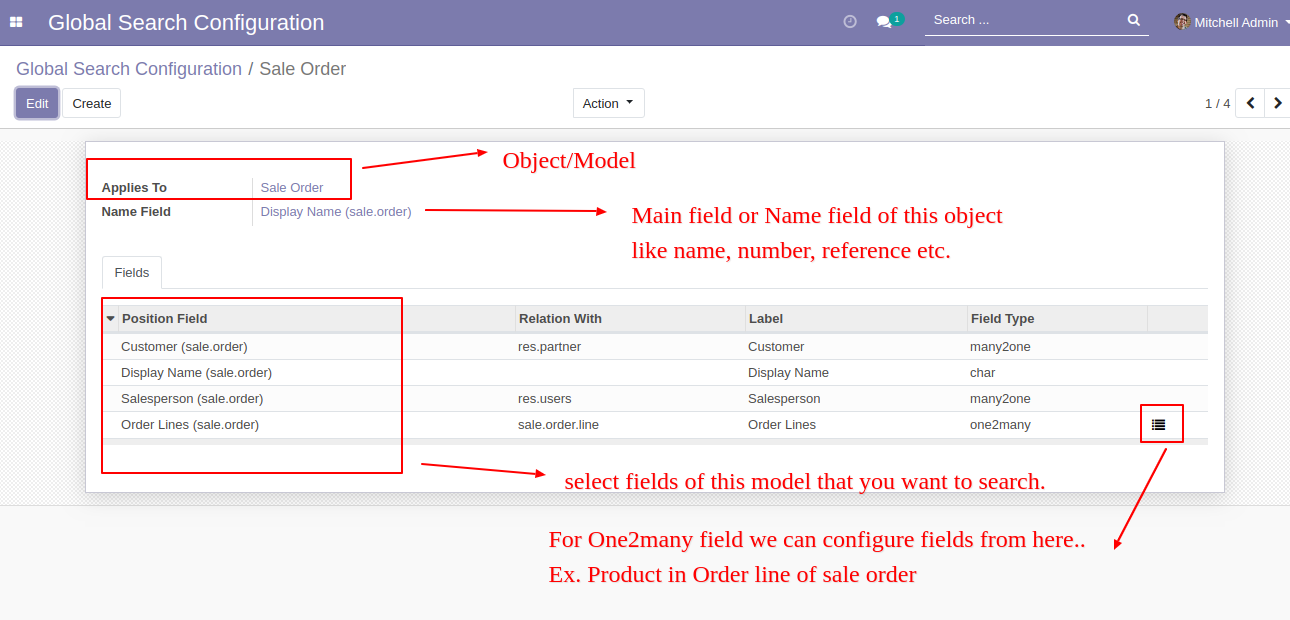Image resolution: width=1290 pixels, height=620 pixels.
Task: Open Mitchell Admin user menu
Action: click(x=1236, y=22)
